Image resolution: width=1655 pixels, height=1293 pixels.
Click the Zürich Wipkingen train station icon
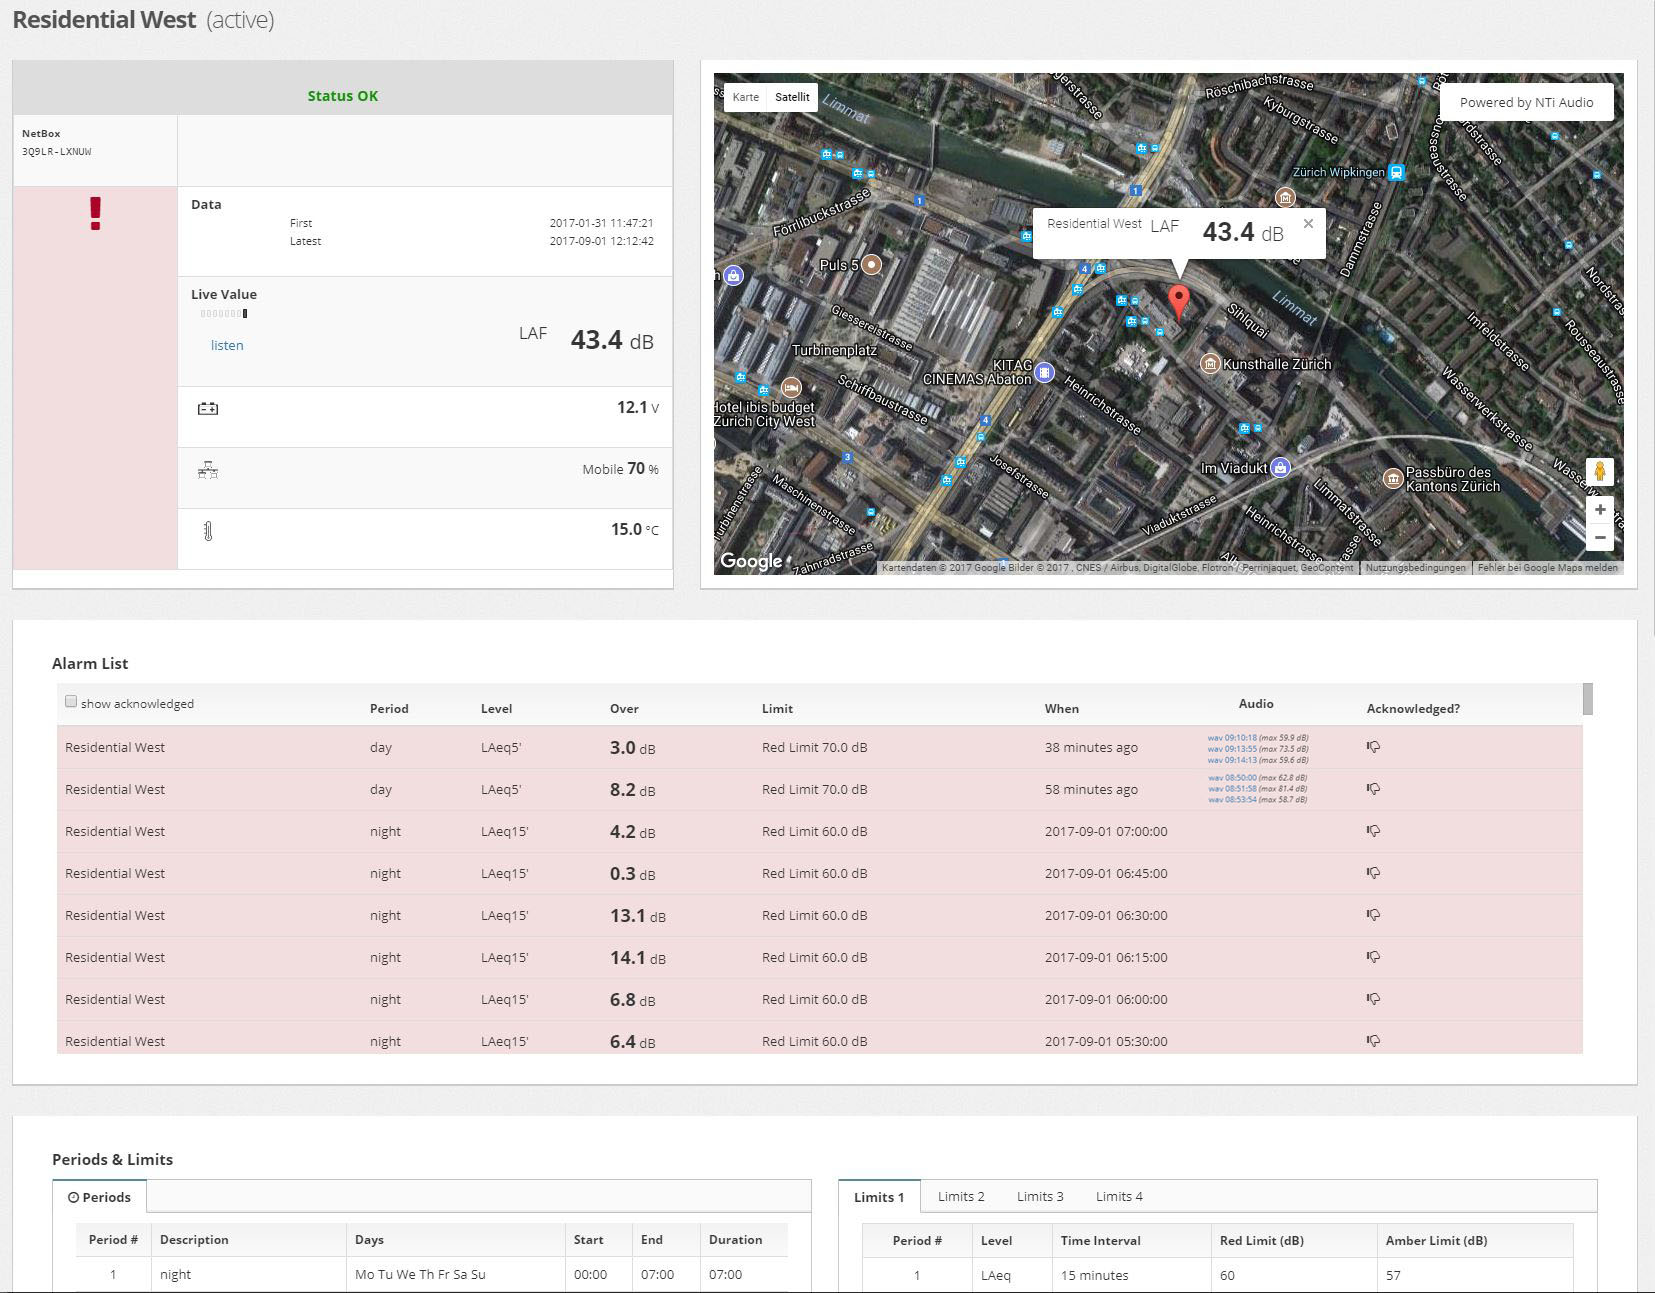tap(1397, 172)
